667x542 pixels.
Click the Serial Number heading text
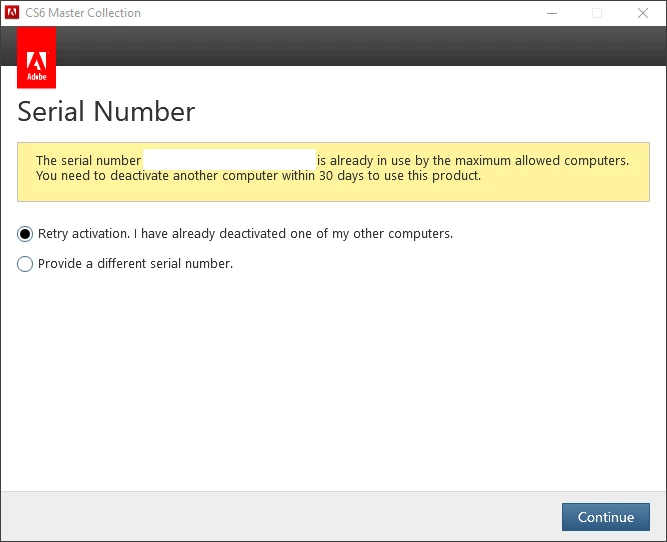coord(106,112)
